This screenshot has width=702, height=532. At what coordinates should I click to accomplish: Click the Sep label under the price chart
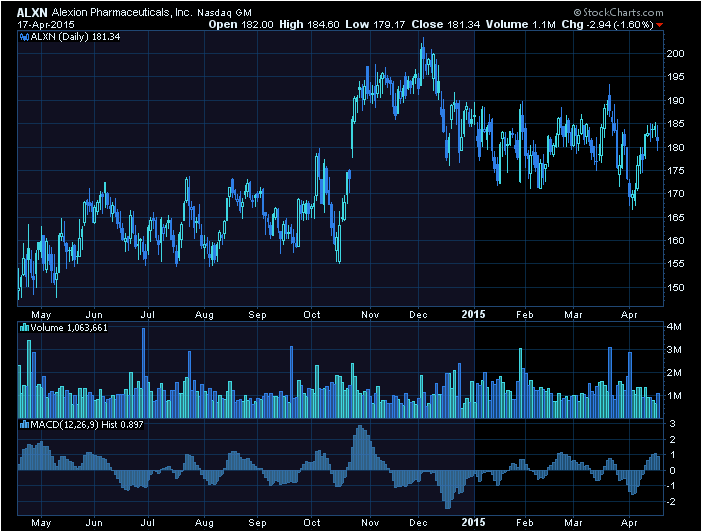257,315
